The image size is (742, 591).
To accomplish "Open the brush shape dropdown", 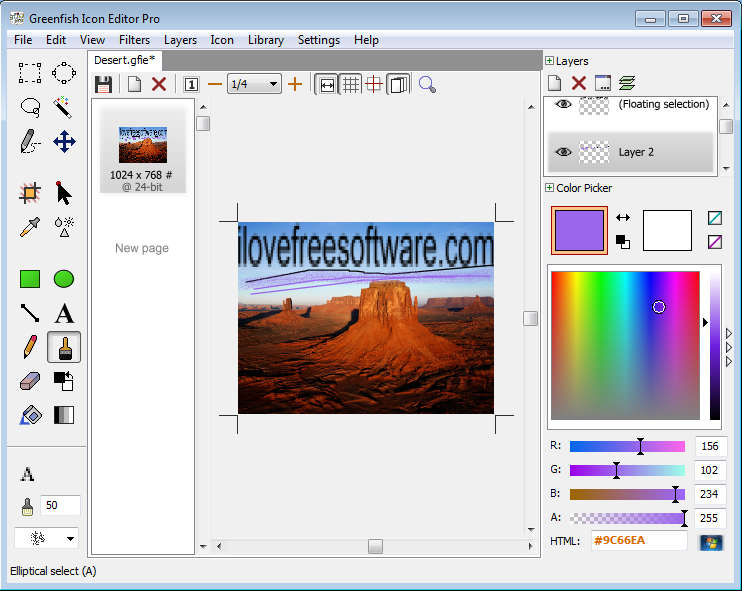I will pos(46,538).
